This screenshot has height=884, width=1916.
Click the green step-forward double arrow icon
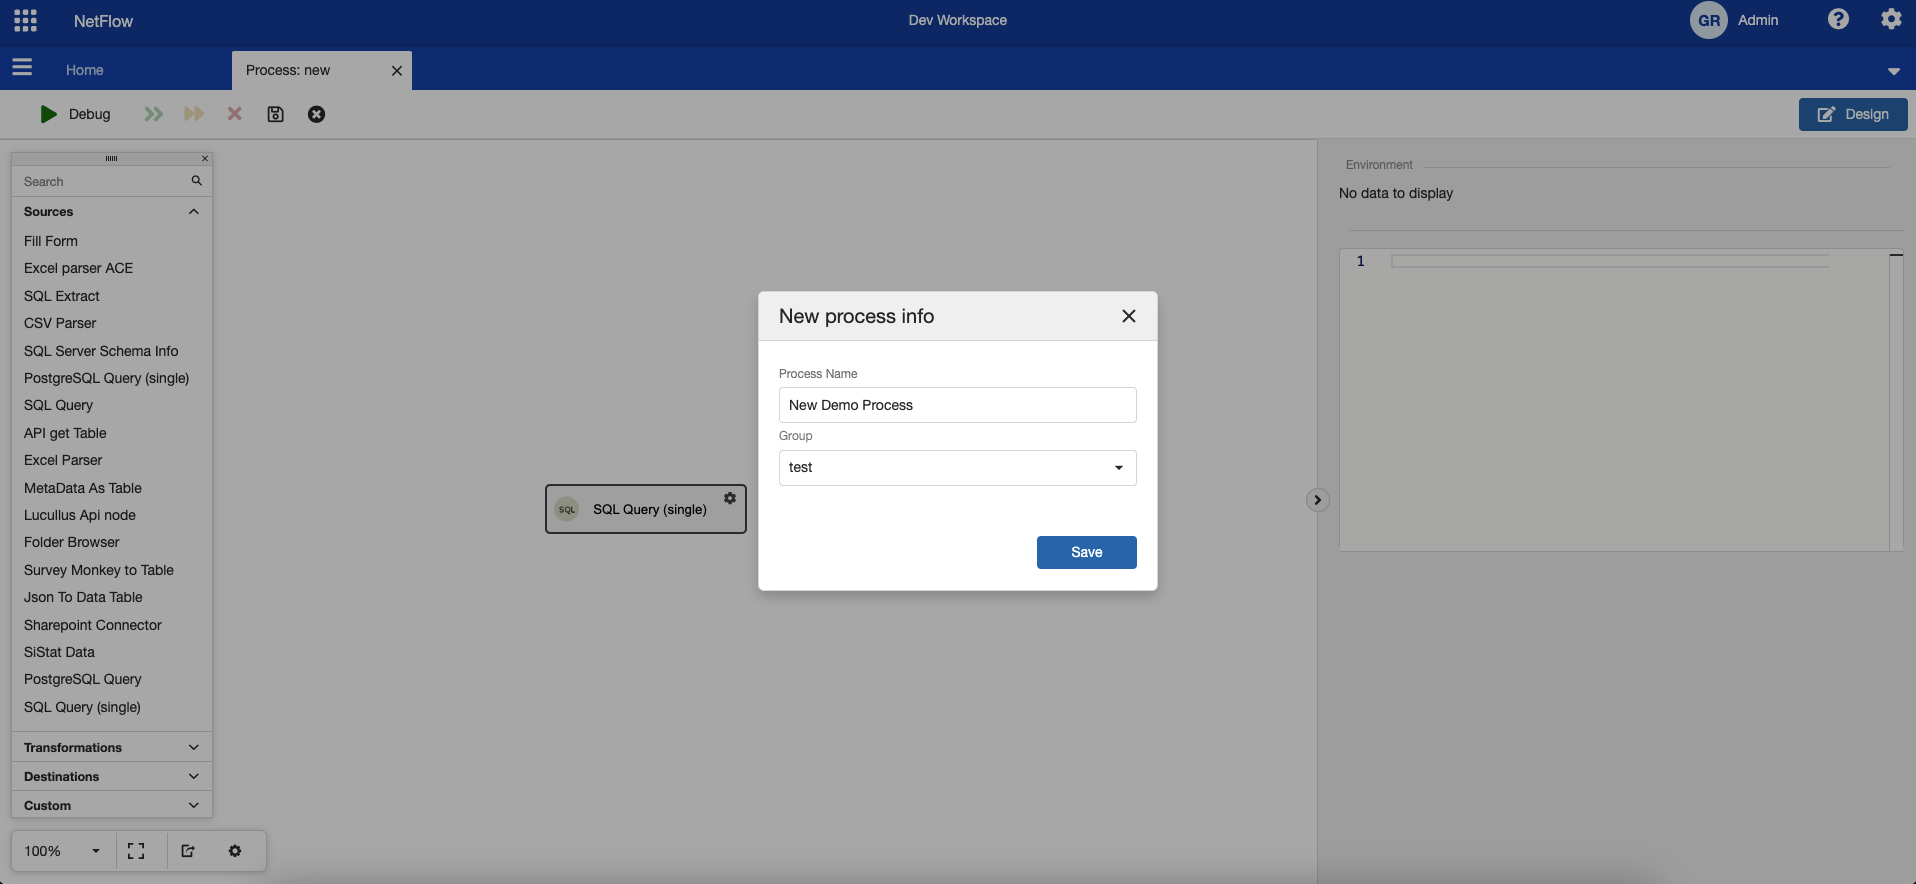(x=153, y=114)
